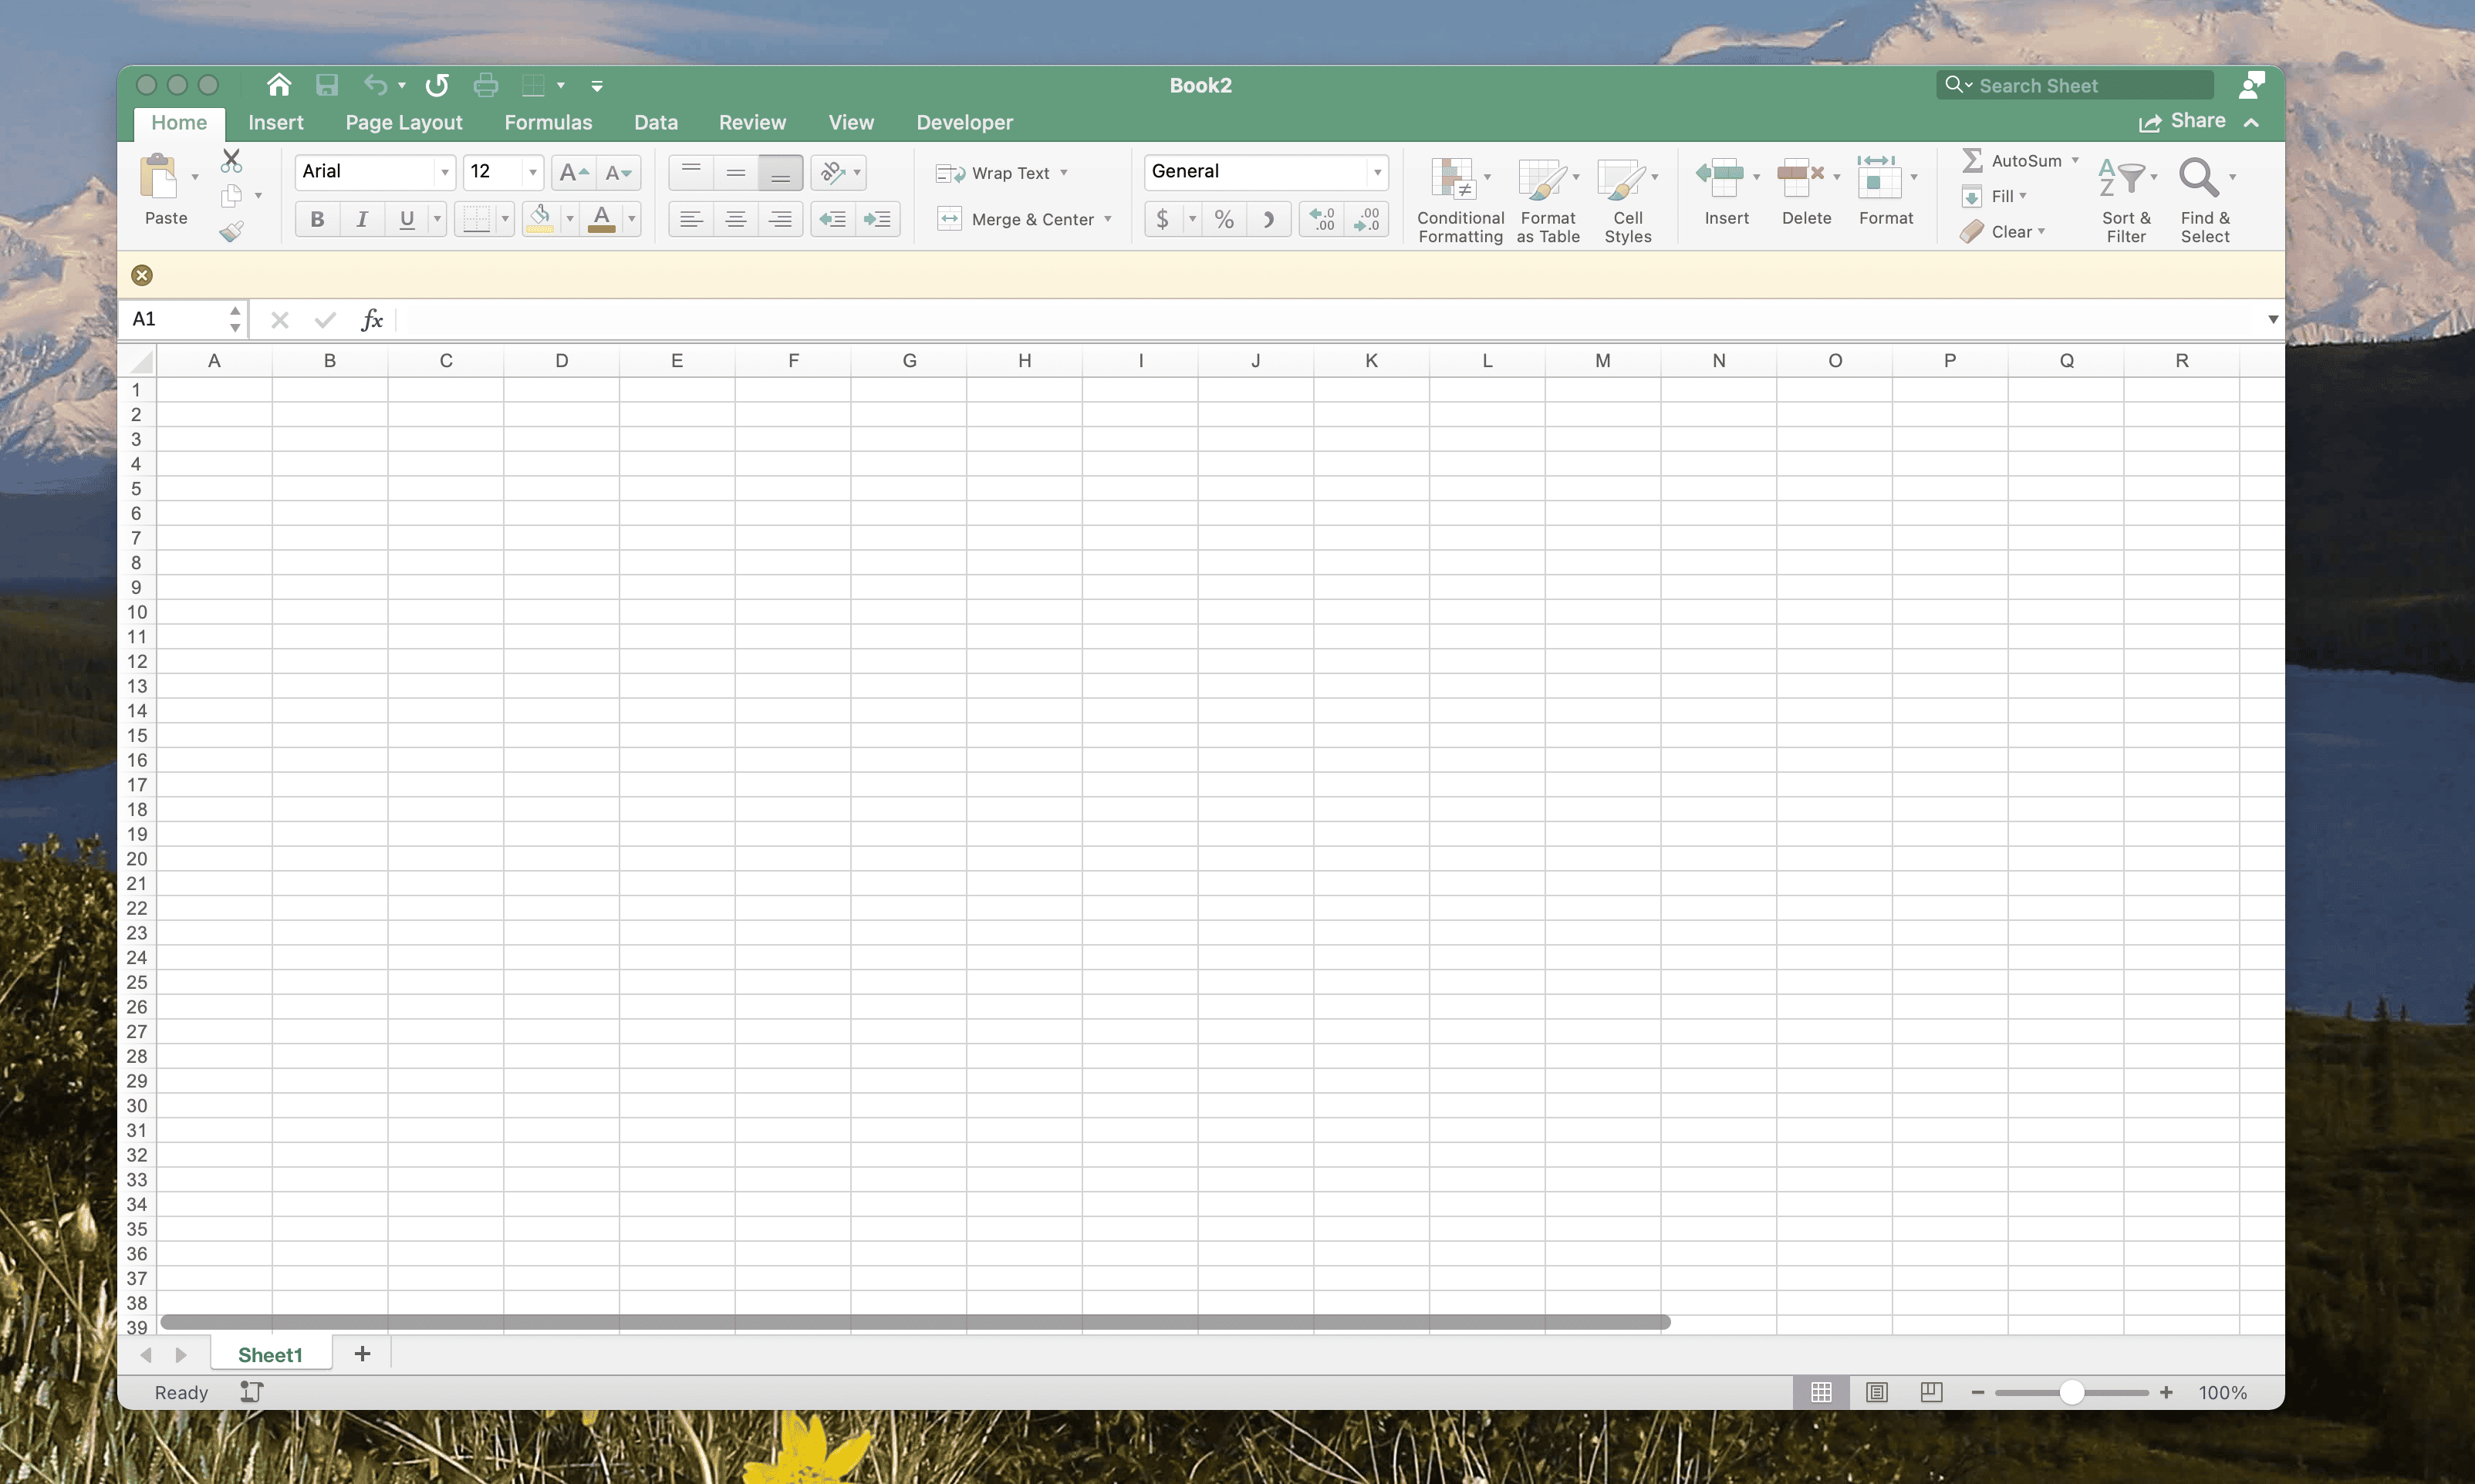Open Format as Table
This screenshot has height=1484, width=2475.
tap(1548, 200)
